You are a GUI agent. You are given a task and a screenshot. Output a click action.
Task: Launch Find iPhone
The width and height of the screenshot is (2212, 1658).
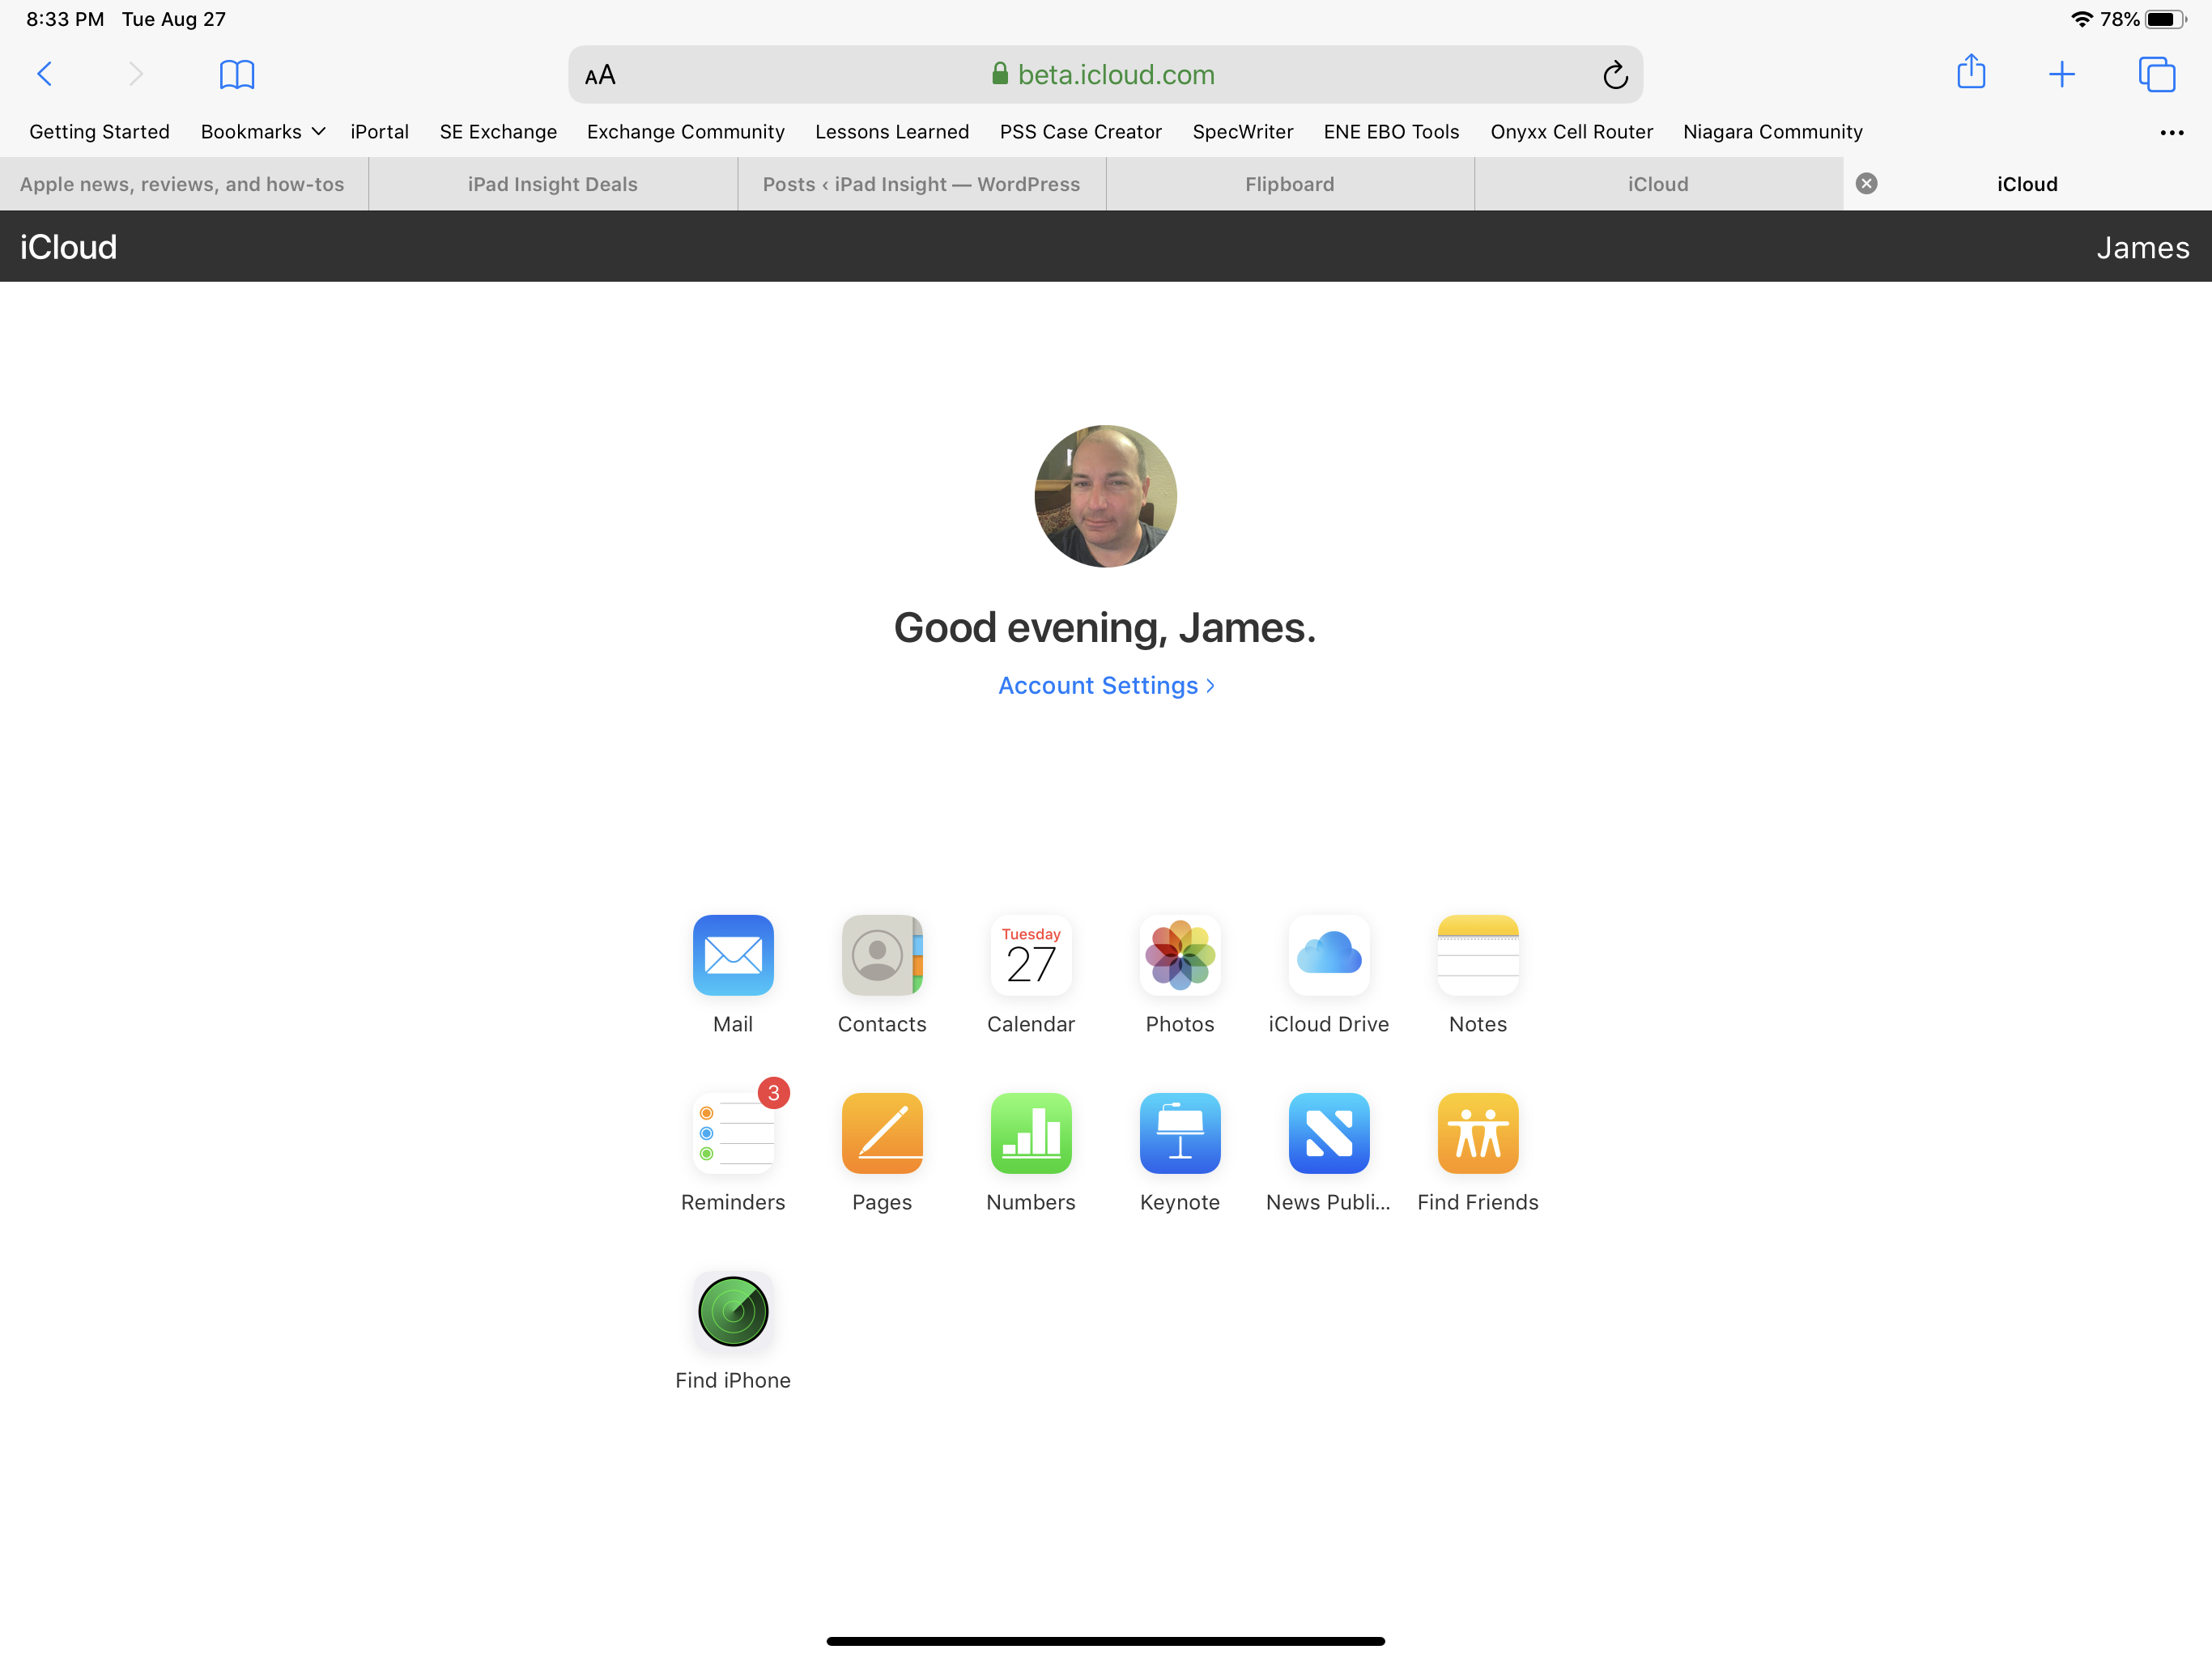coord(733,1312)
